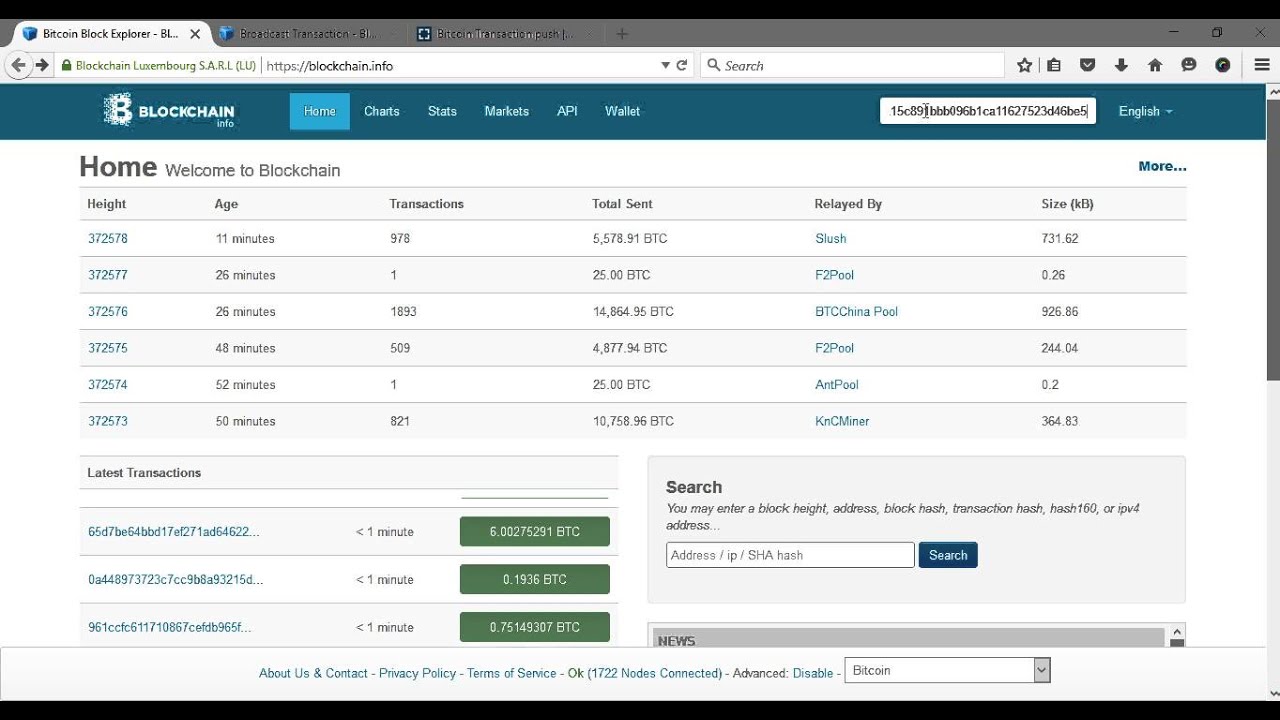Click the Pocket save icon
The image size is (1280, 720).
click(1088, 65)
